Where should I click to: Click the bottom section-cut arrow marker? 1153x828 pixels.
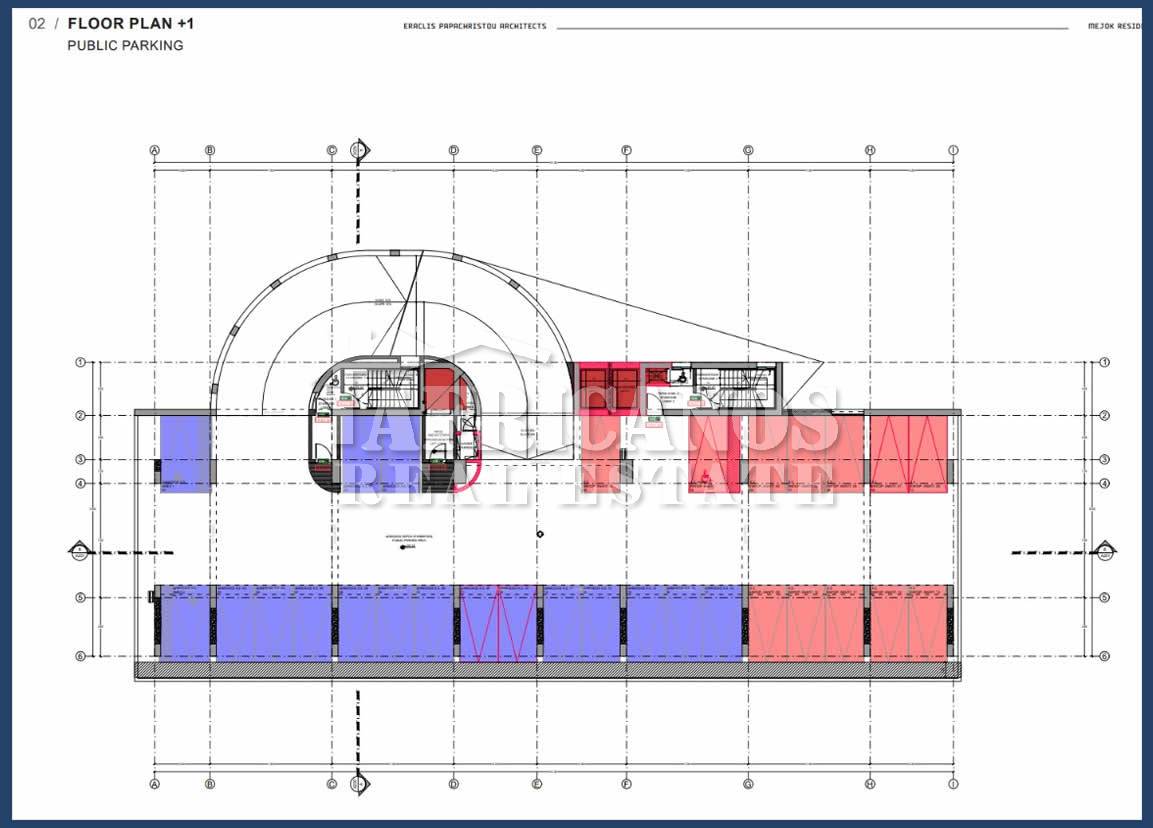[359, 784]
